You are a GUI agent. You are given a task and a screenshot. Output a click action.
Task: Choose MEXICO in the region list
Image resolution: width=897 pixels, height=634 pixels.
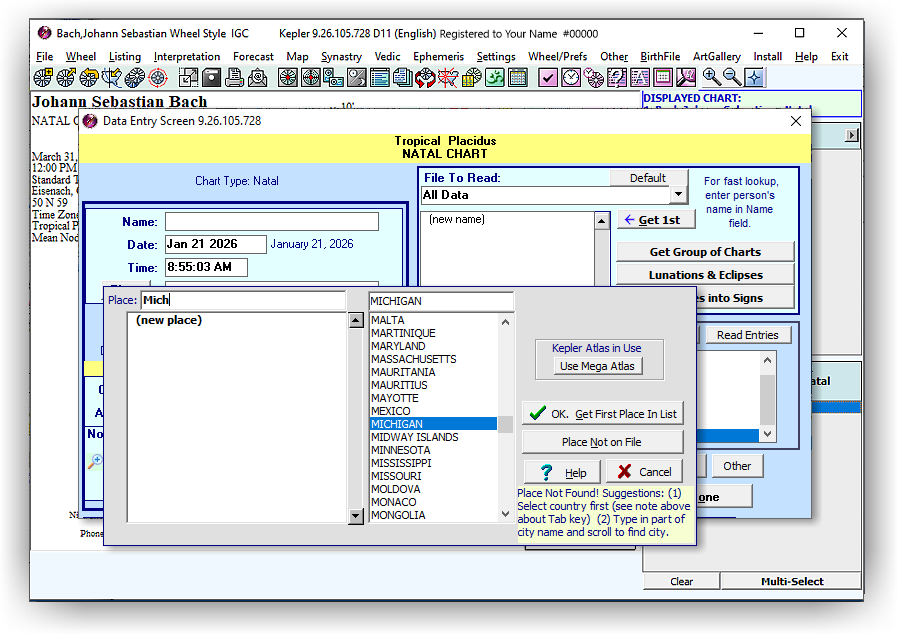[x=390, y=411]
